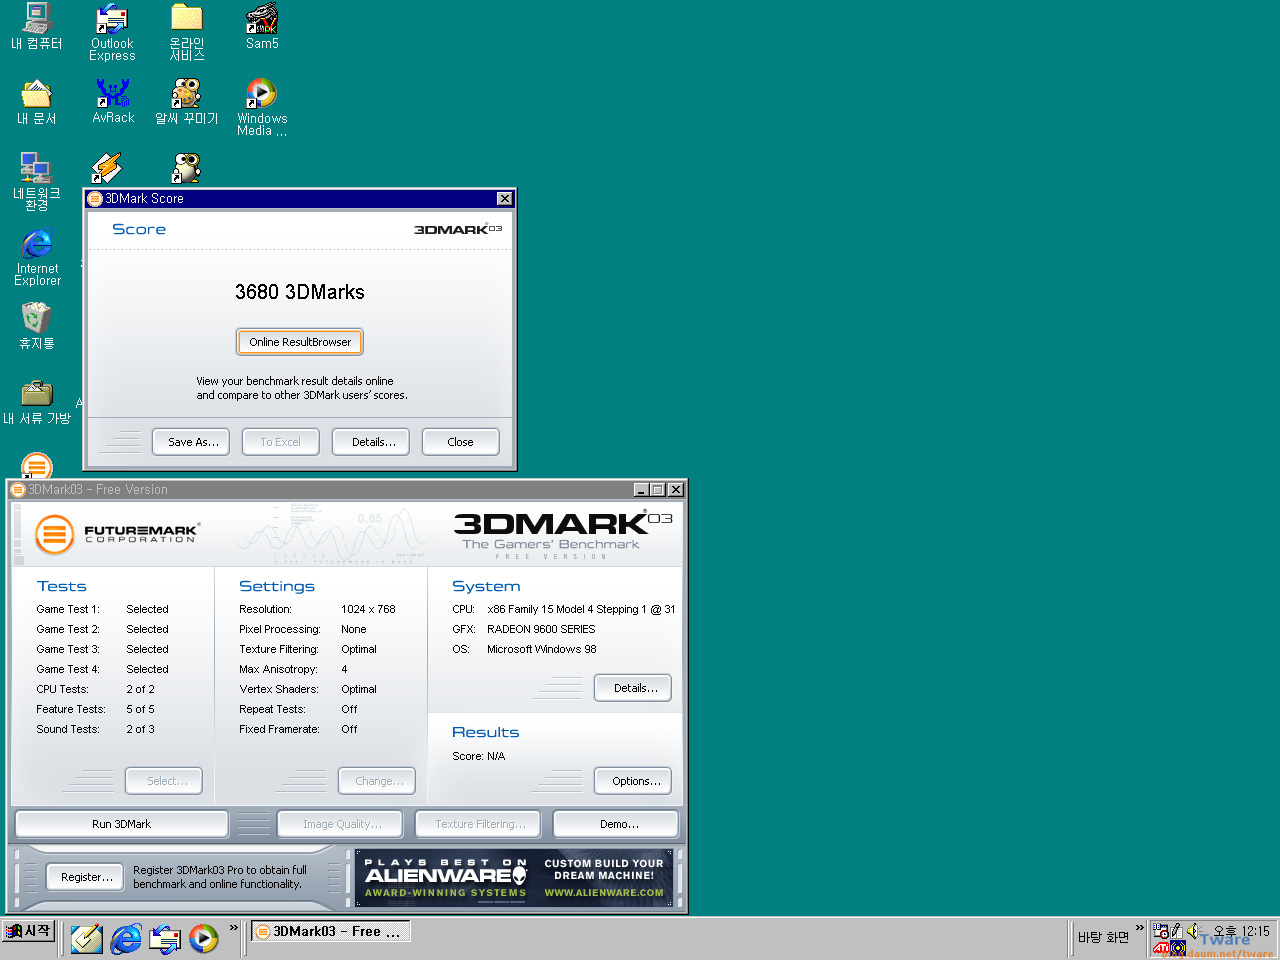Minimize the 3DMark03 main window
This screenshot has height=960, width=1280.
tap(642, 490)
